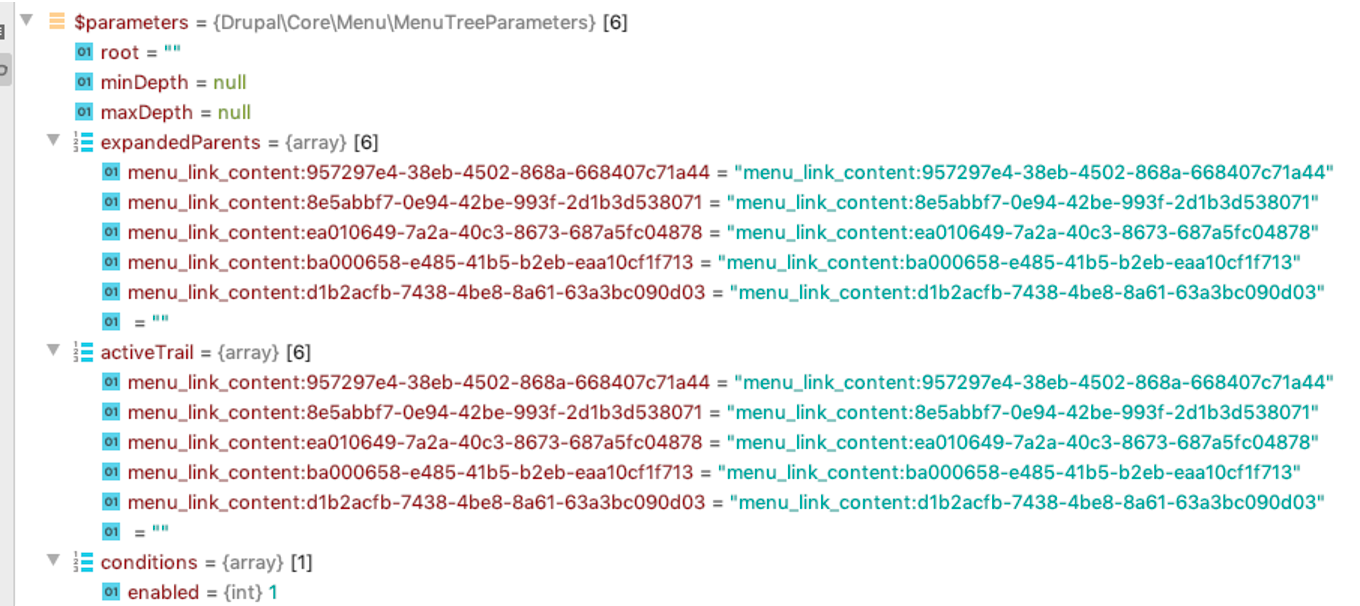Click the field icon beside enabled
This screenshot has height=606, width=1360.
111,592
